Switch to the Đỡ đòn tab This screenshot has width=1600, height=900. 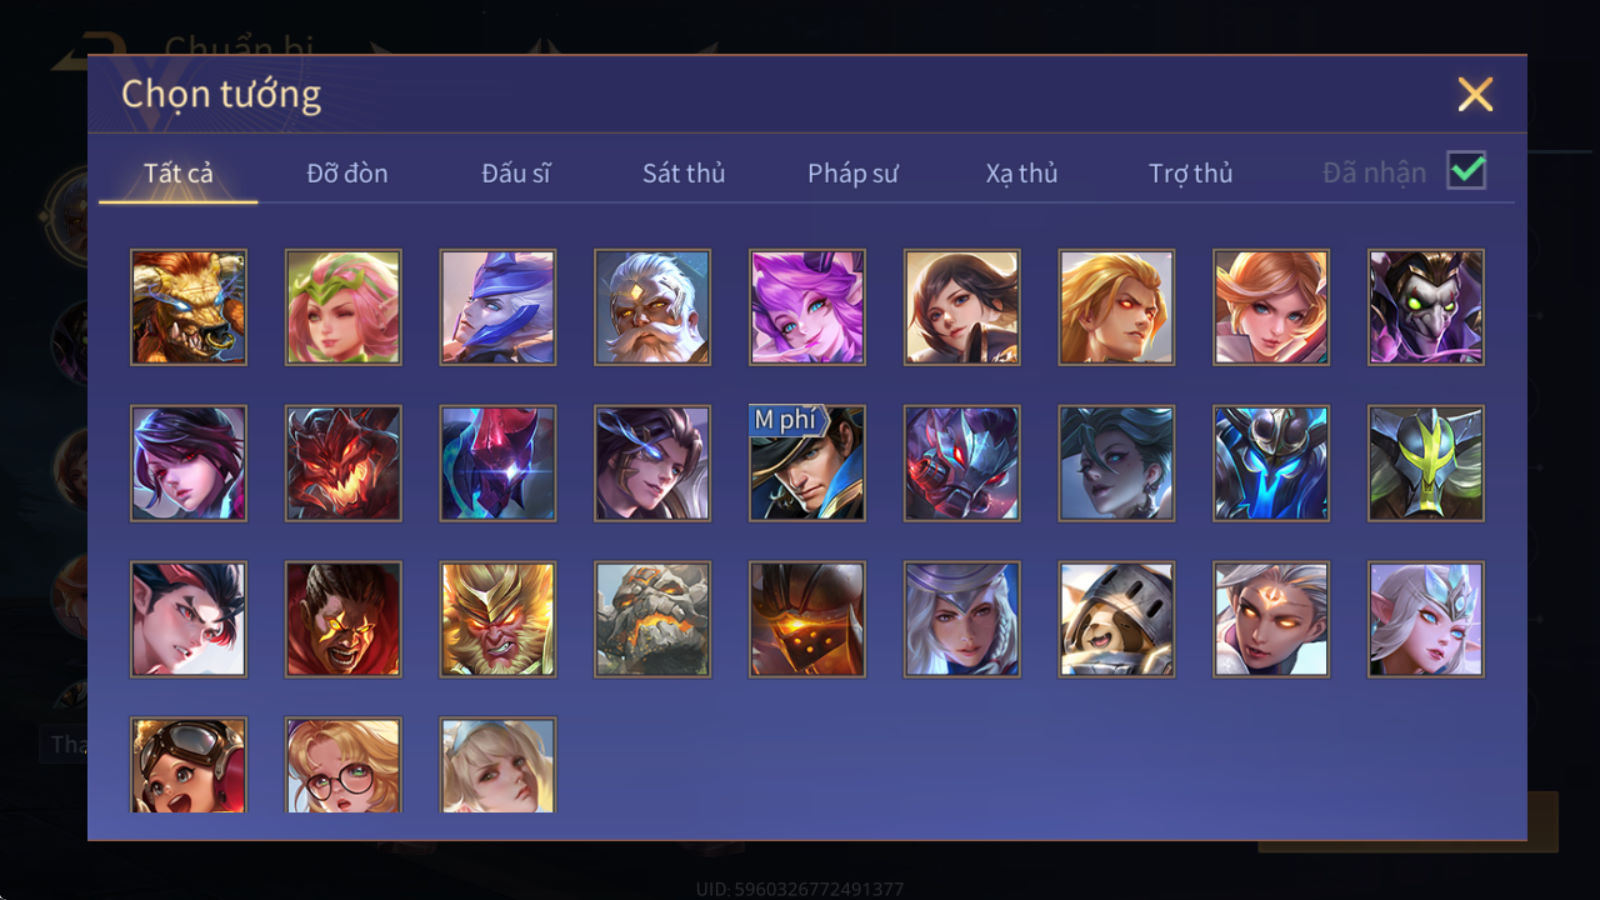pyautogui.click(x=347, y=173)
